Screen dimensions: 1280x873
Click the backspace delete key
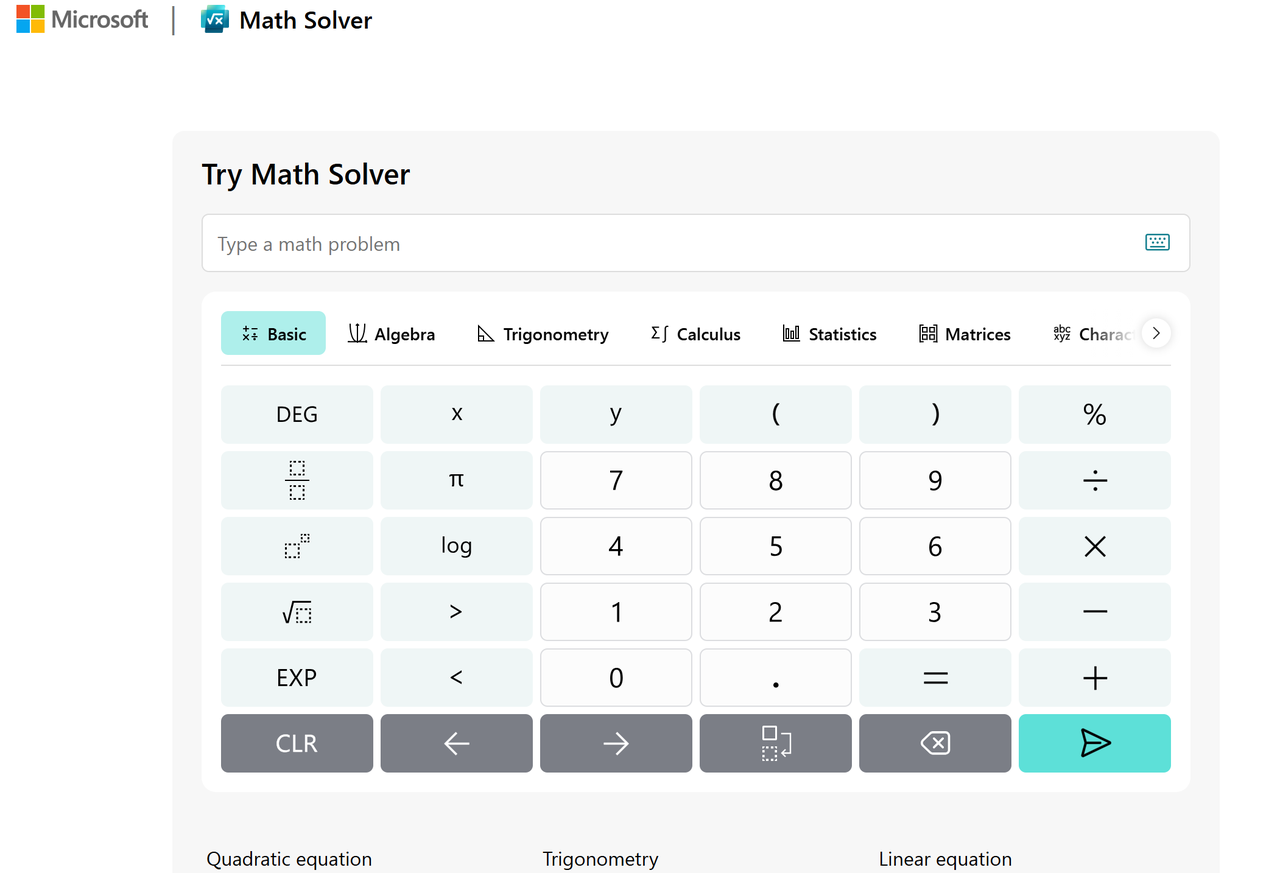(x=935, y=743)
